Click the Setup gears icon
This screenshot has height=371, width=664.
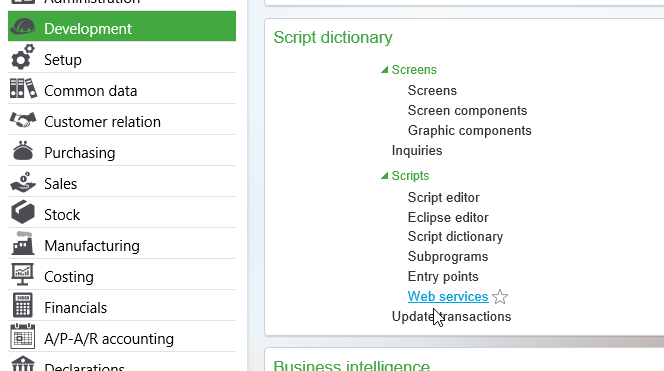click(x=23, y=57)
